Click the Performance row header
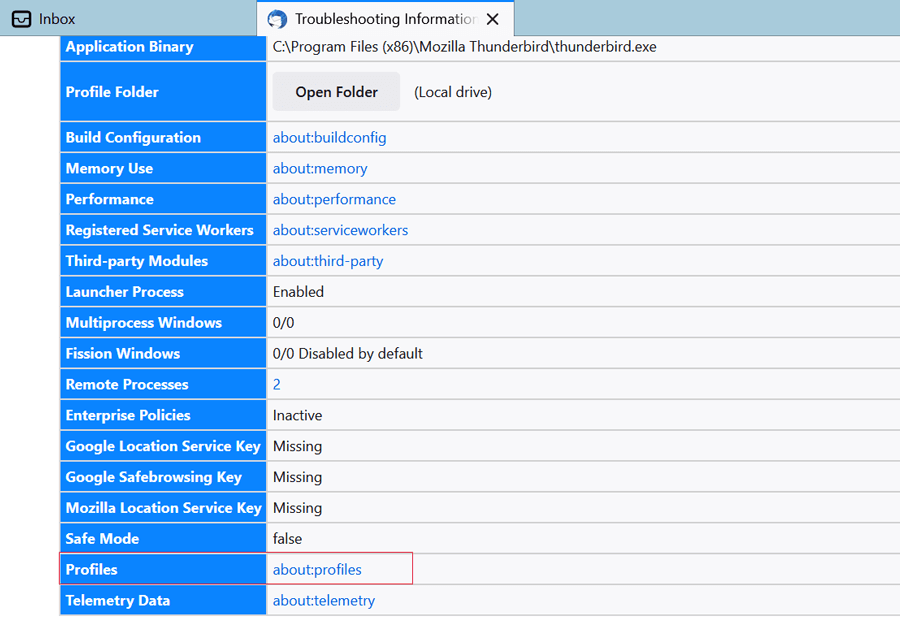Screen dimensions: 900x640 [163, 199]
